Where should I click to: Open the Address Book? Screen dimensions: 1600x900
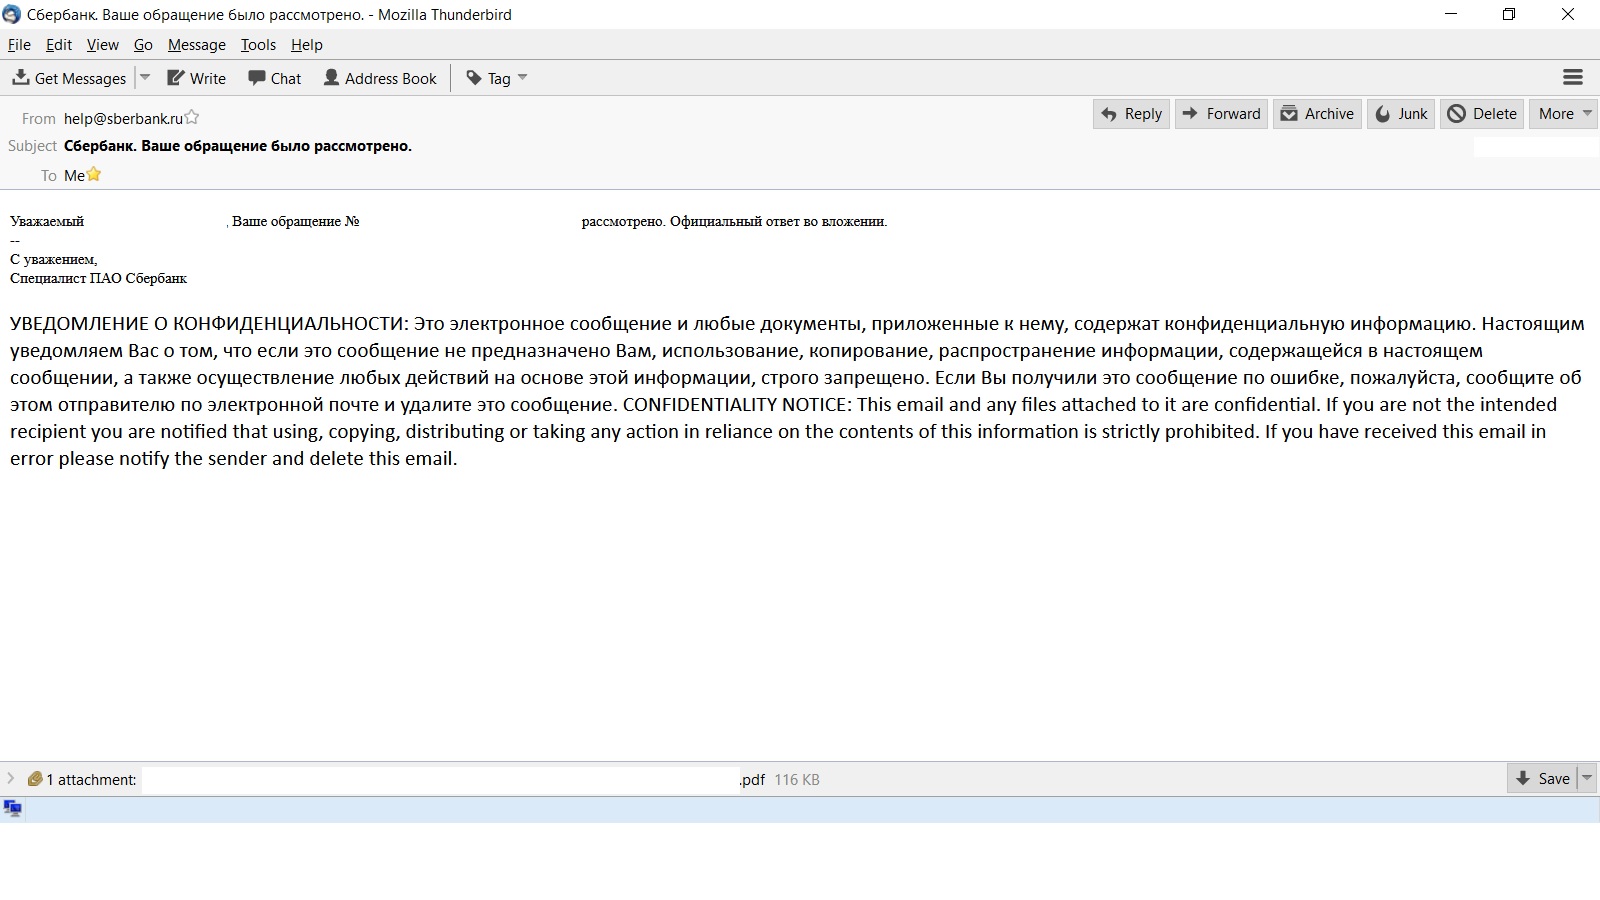click(380, 78)
